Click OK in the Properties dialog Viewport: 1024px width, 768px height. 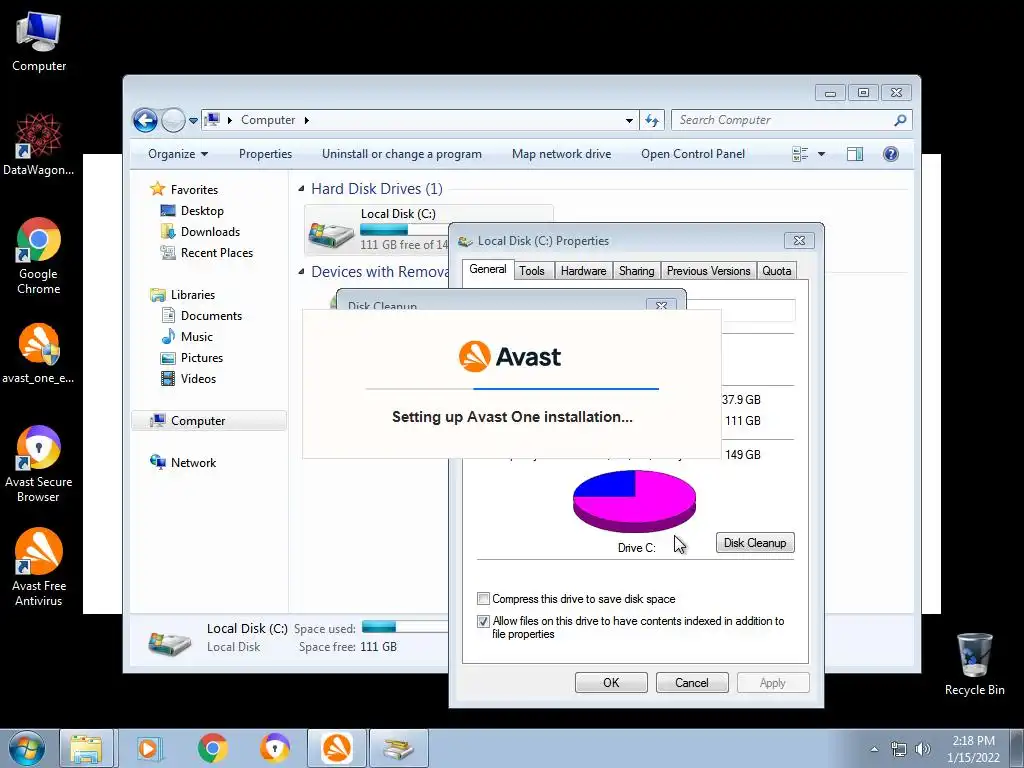tap(611, 682)
